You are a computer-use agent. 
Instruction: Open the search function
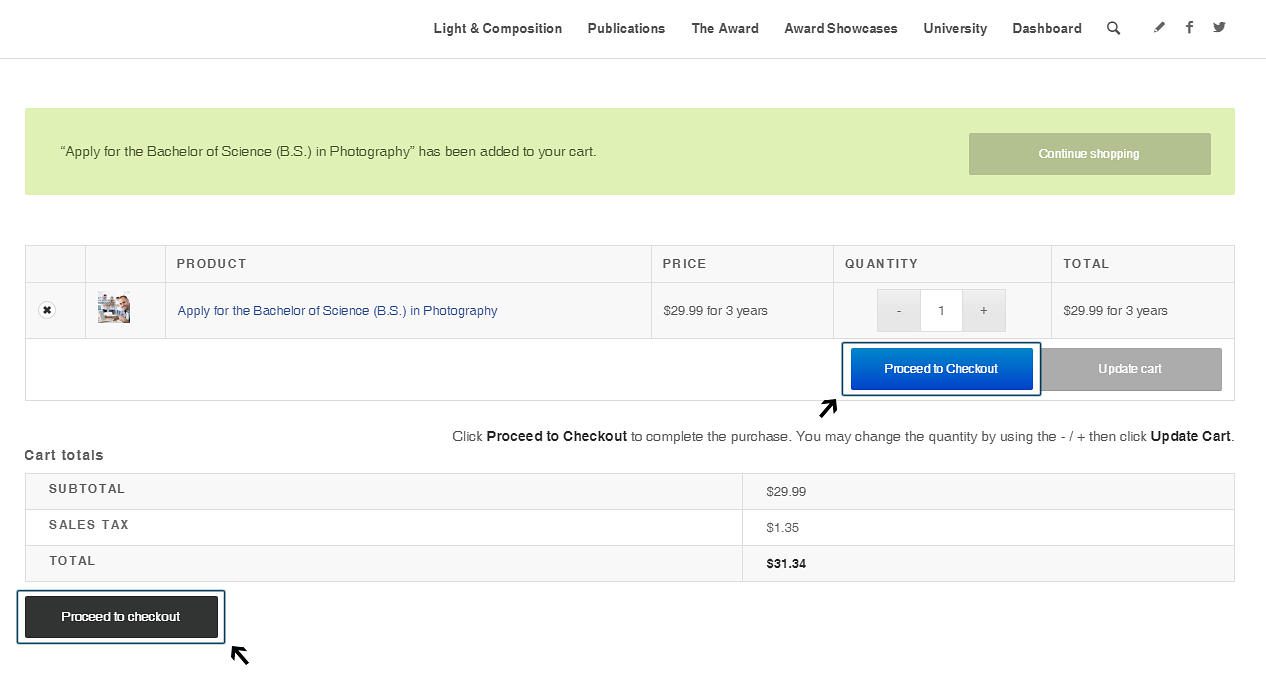tap(1113, 28)
